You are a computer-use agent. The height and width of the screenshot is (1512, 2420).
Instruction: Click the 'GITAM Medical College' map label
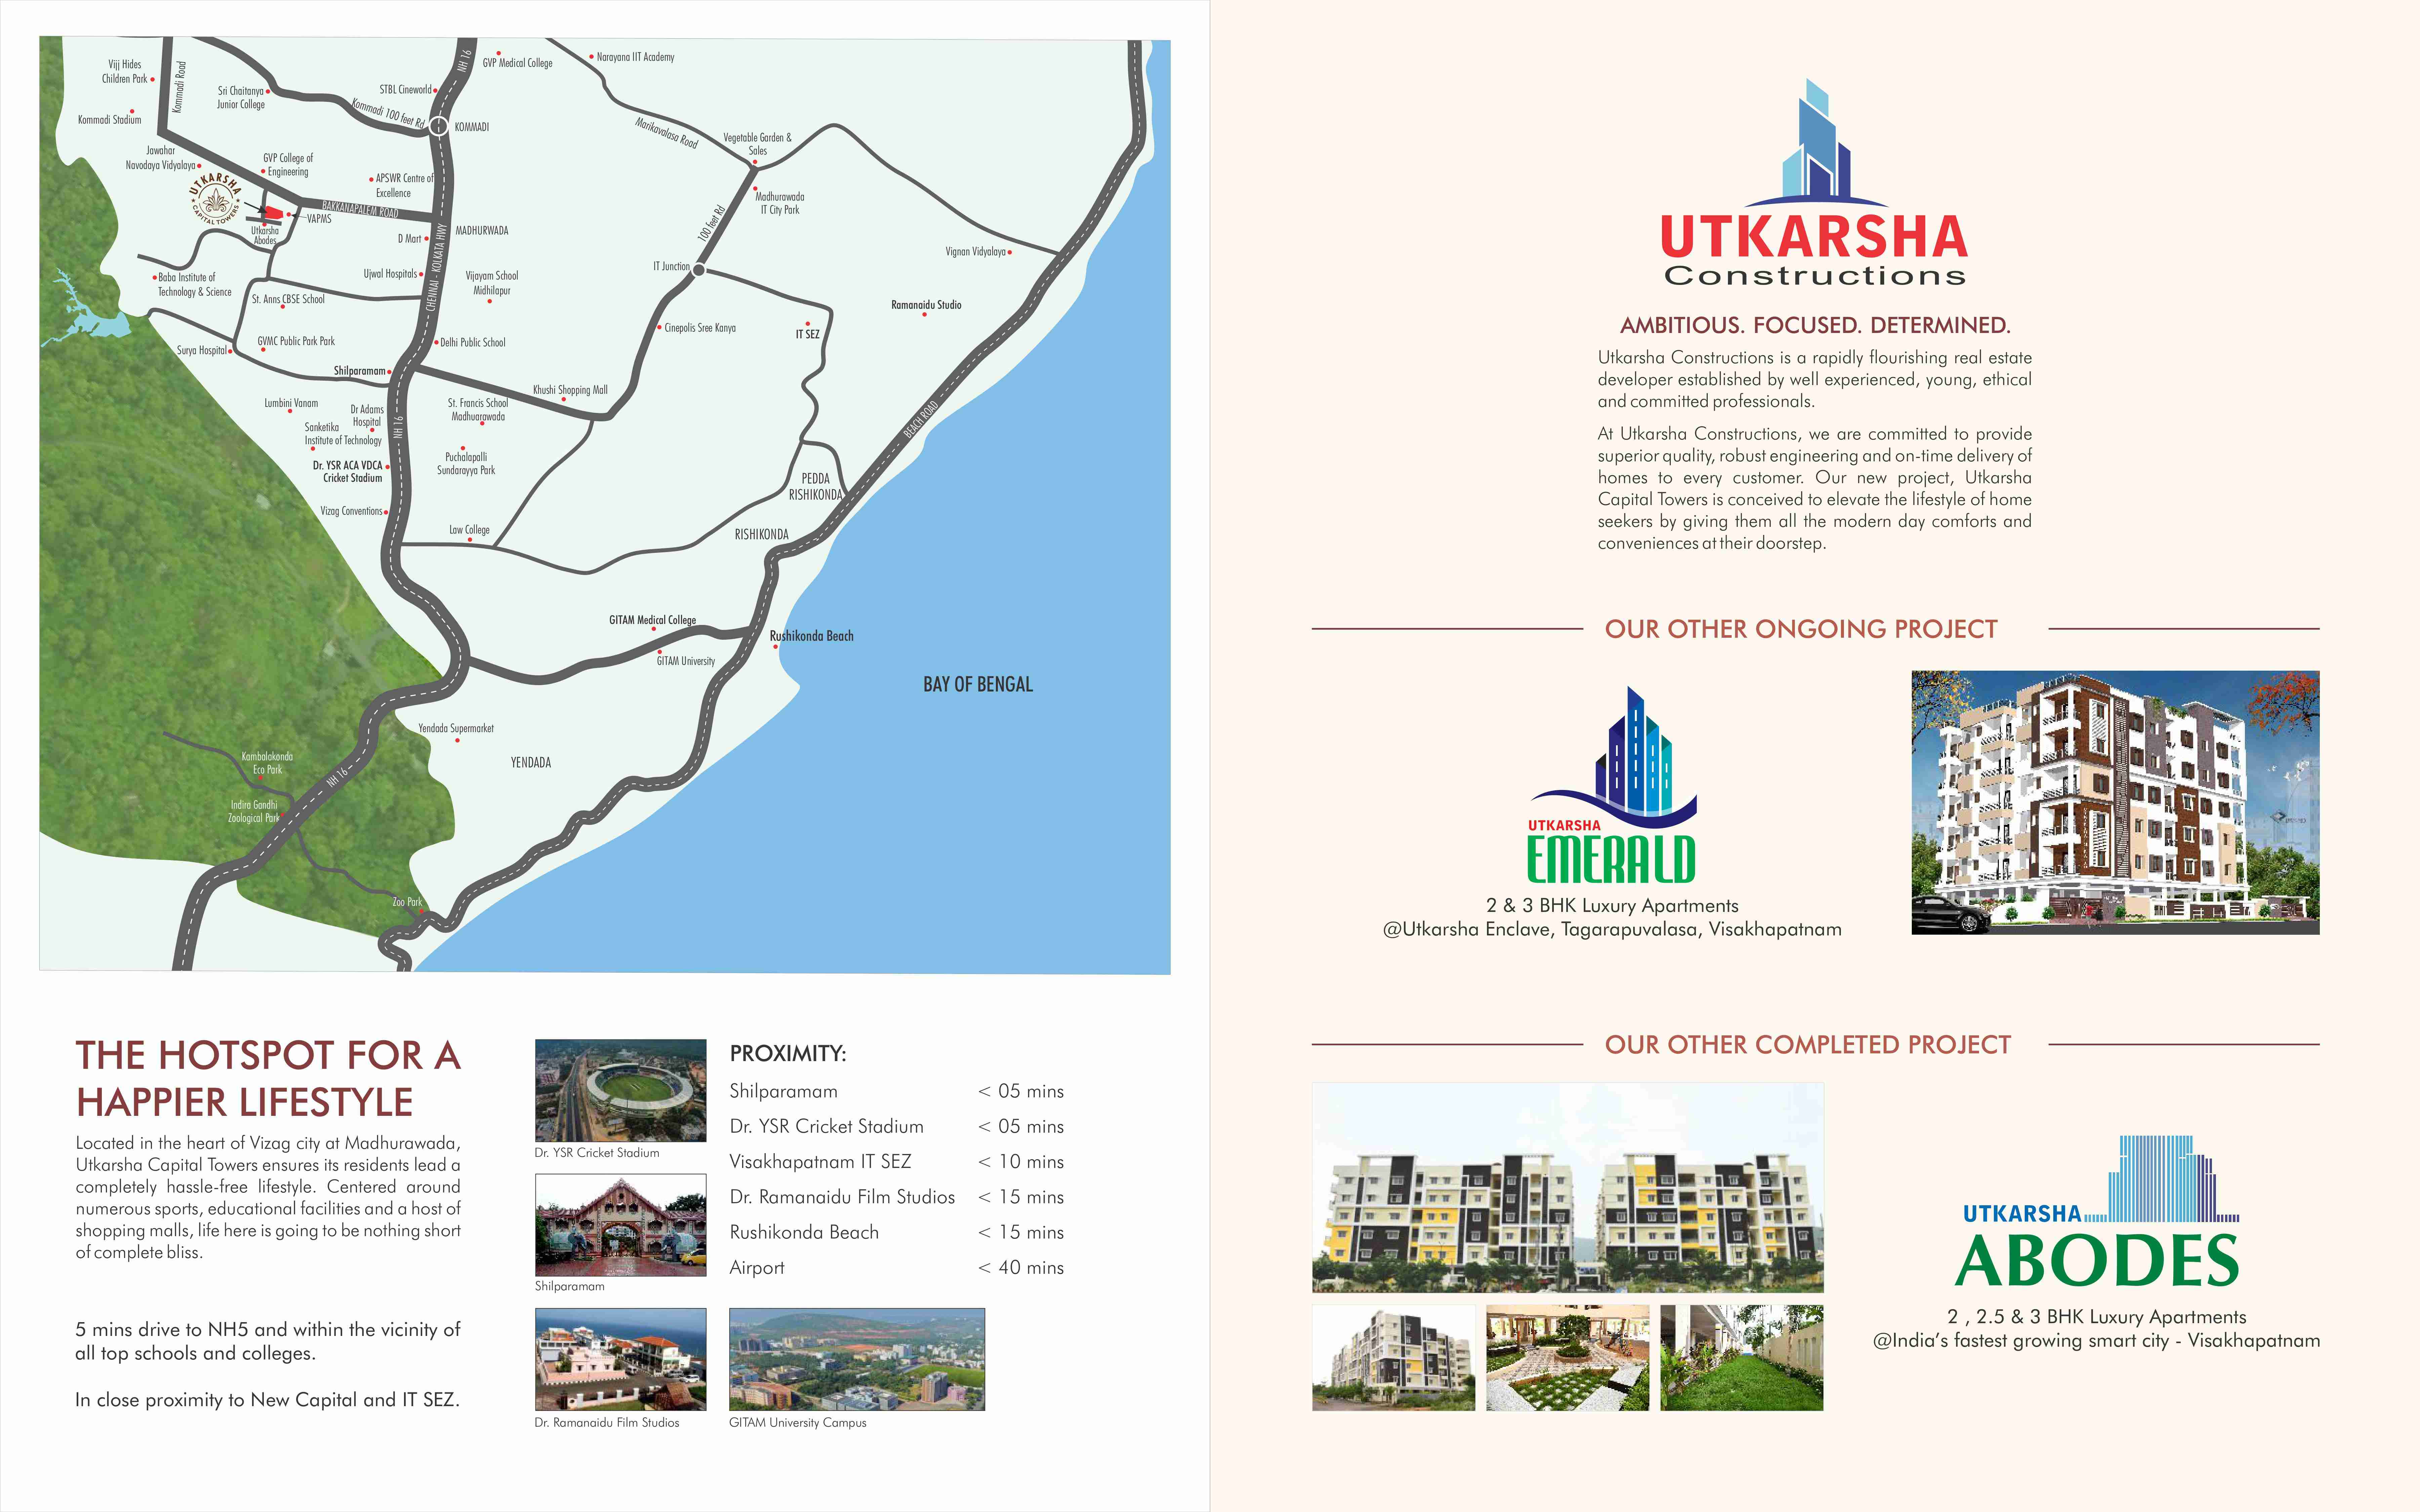tap(652, 620)
